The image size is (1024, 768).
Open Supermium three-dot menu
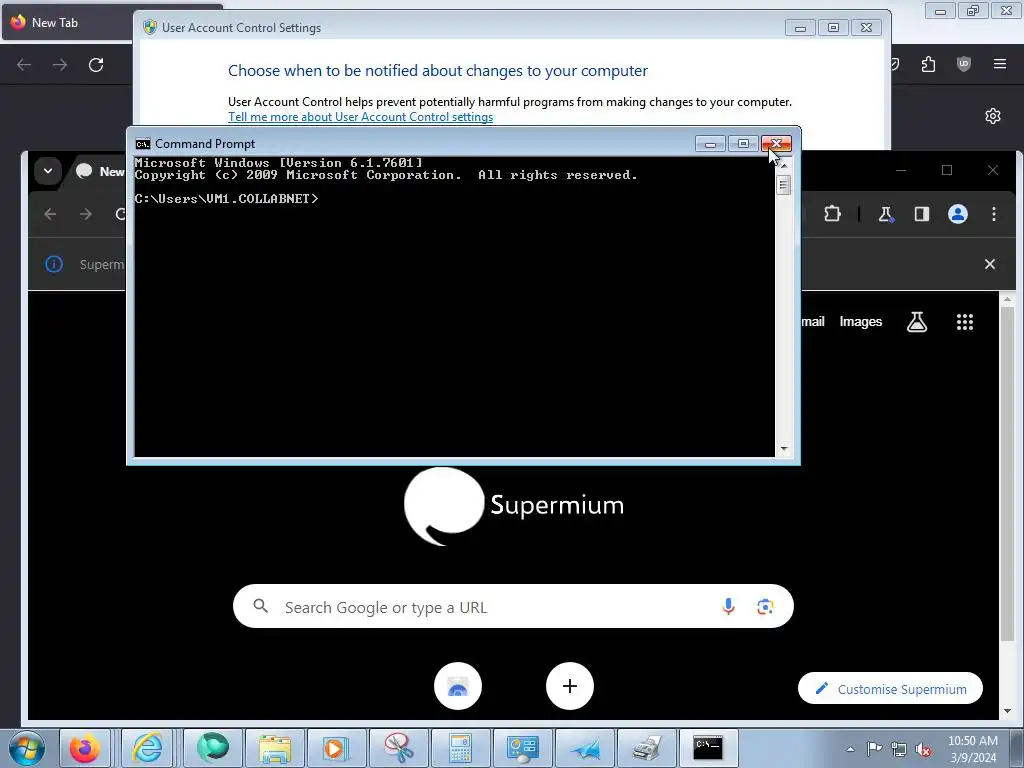point(994,214)
